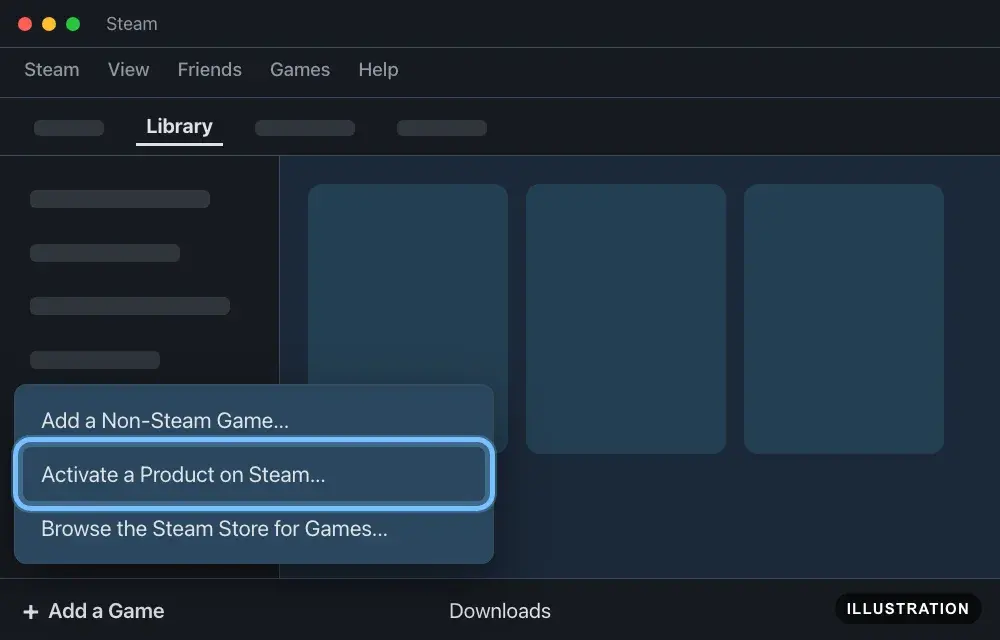This screenshot has height=640, width=1000.
Task: Open the Steam menu
Action: click(x=52, y=69)
